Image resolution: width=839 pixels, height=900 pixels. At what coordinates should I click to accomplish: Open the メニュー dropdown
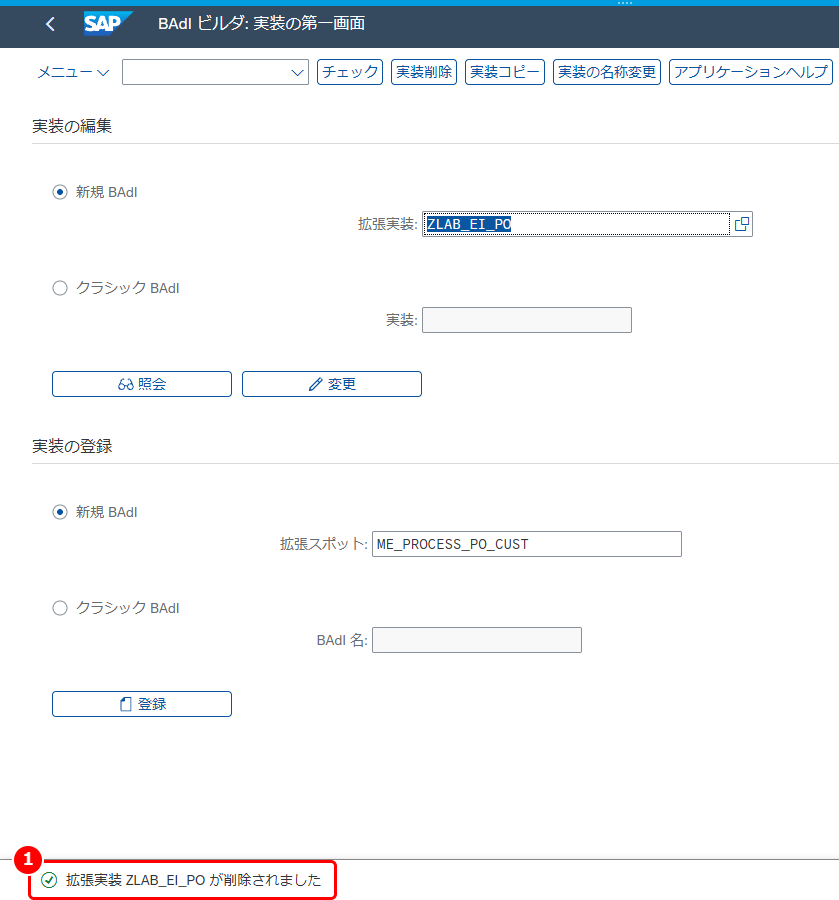[x=73, y=72]
